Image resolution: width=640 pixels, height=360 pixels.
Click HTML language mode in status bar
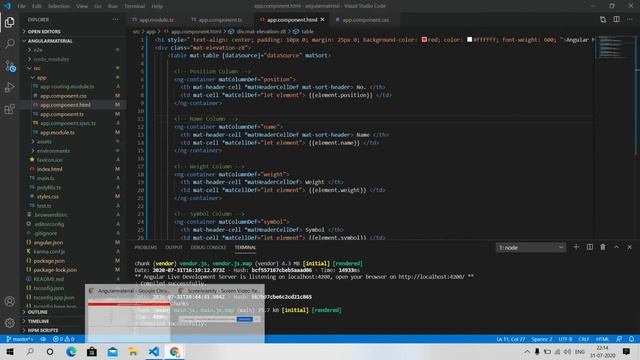coord(602,339)
